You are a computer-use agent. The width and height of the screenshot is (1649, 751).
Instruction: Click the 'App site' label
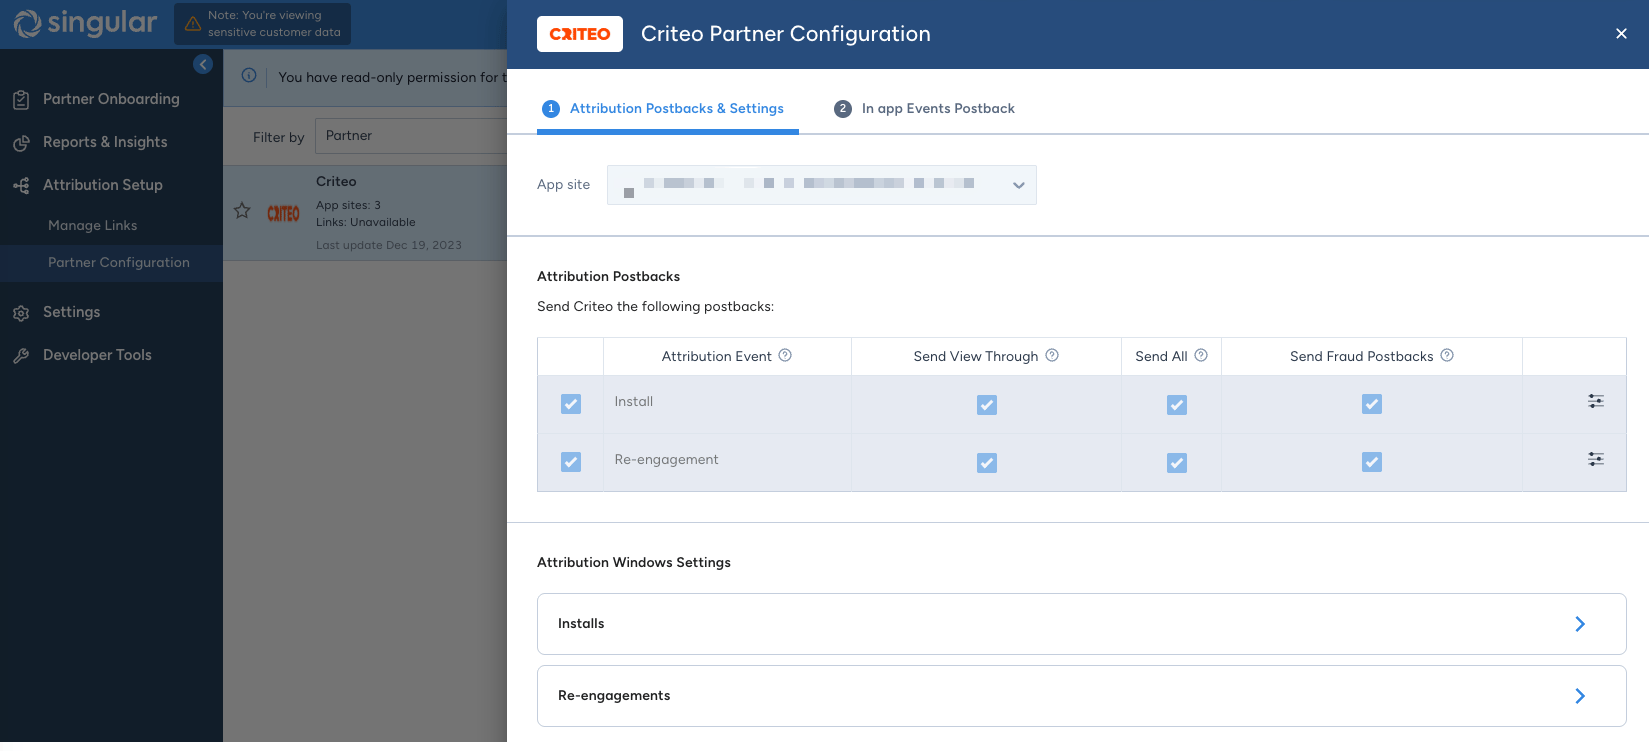pyautogui.click(x=564, y=185)
